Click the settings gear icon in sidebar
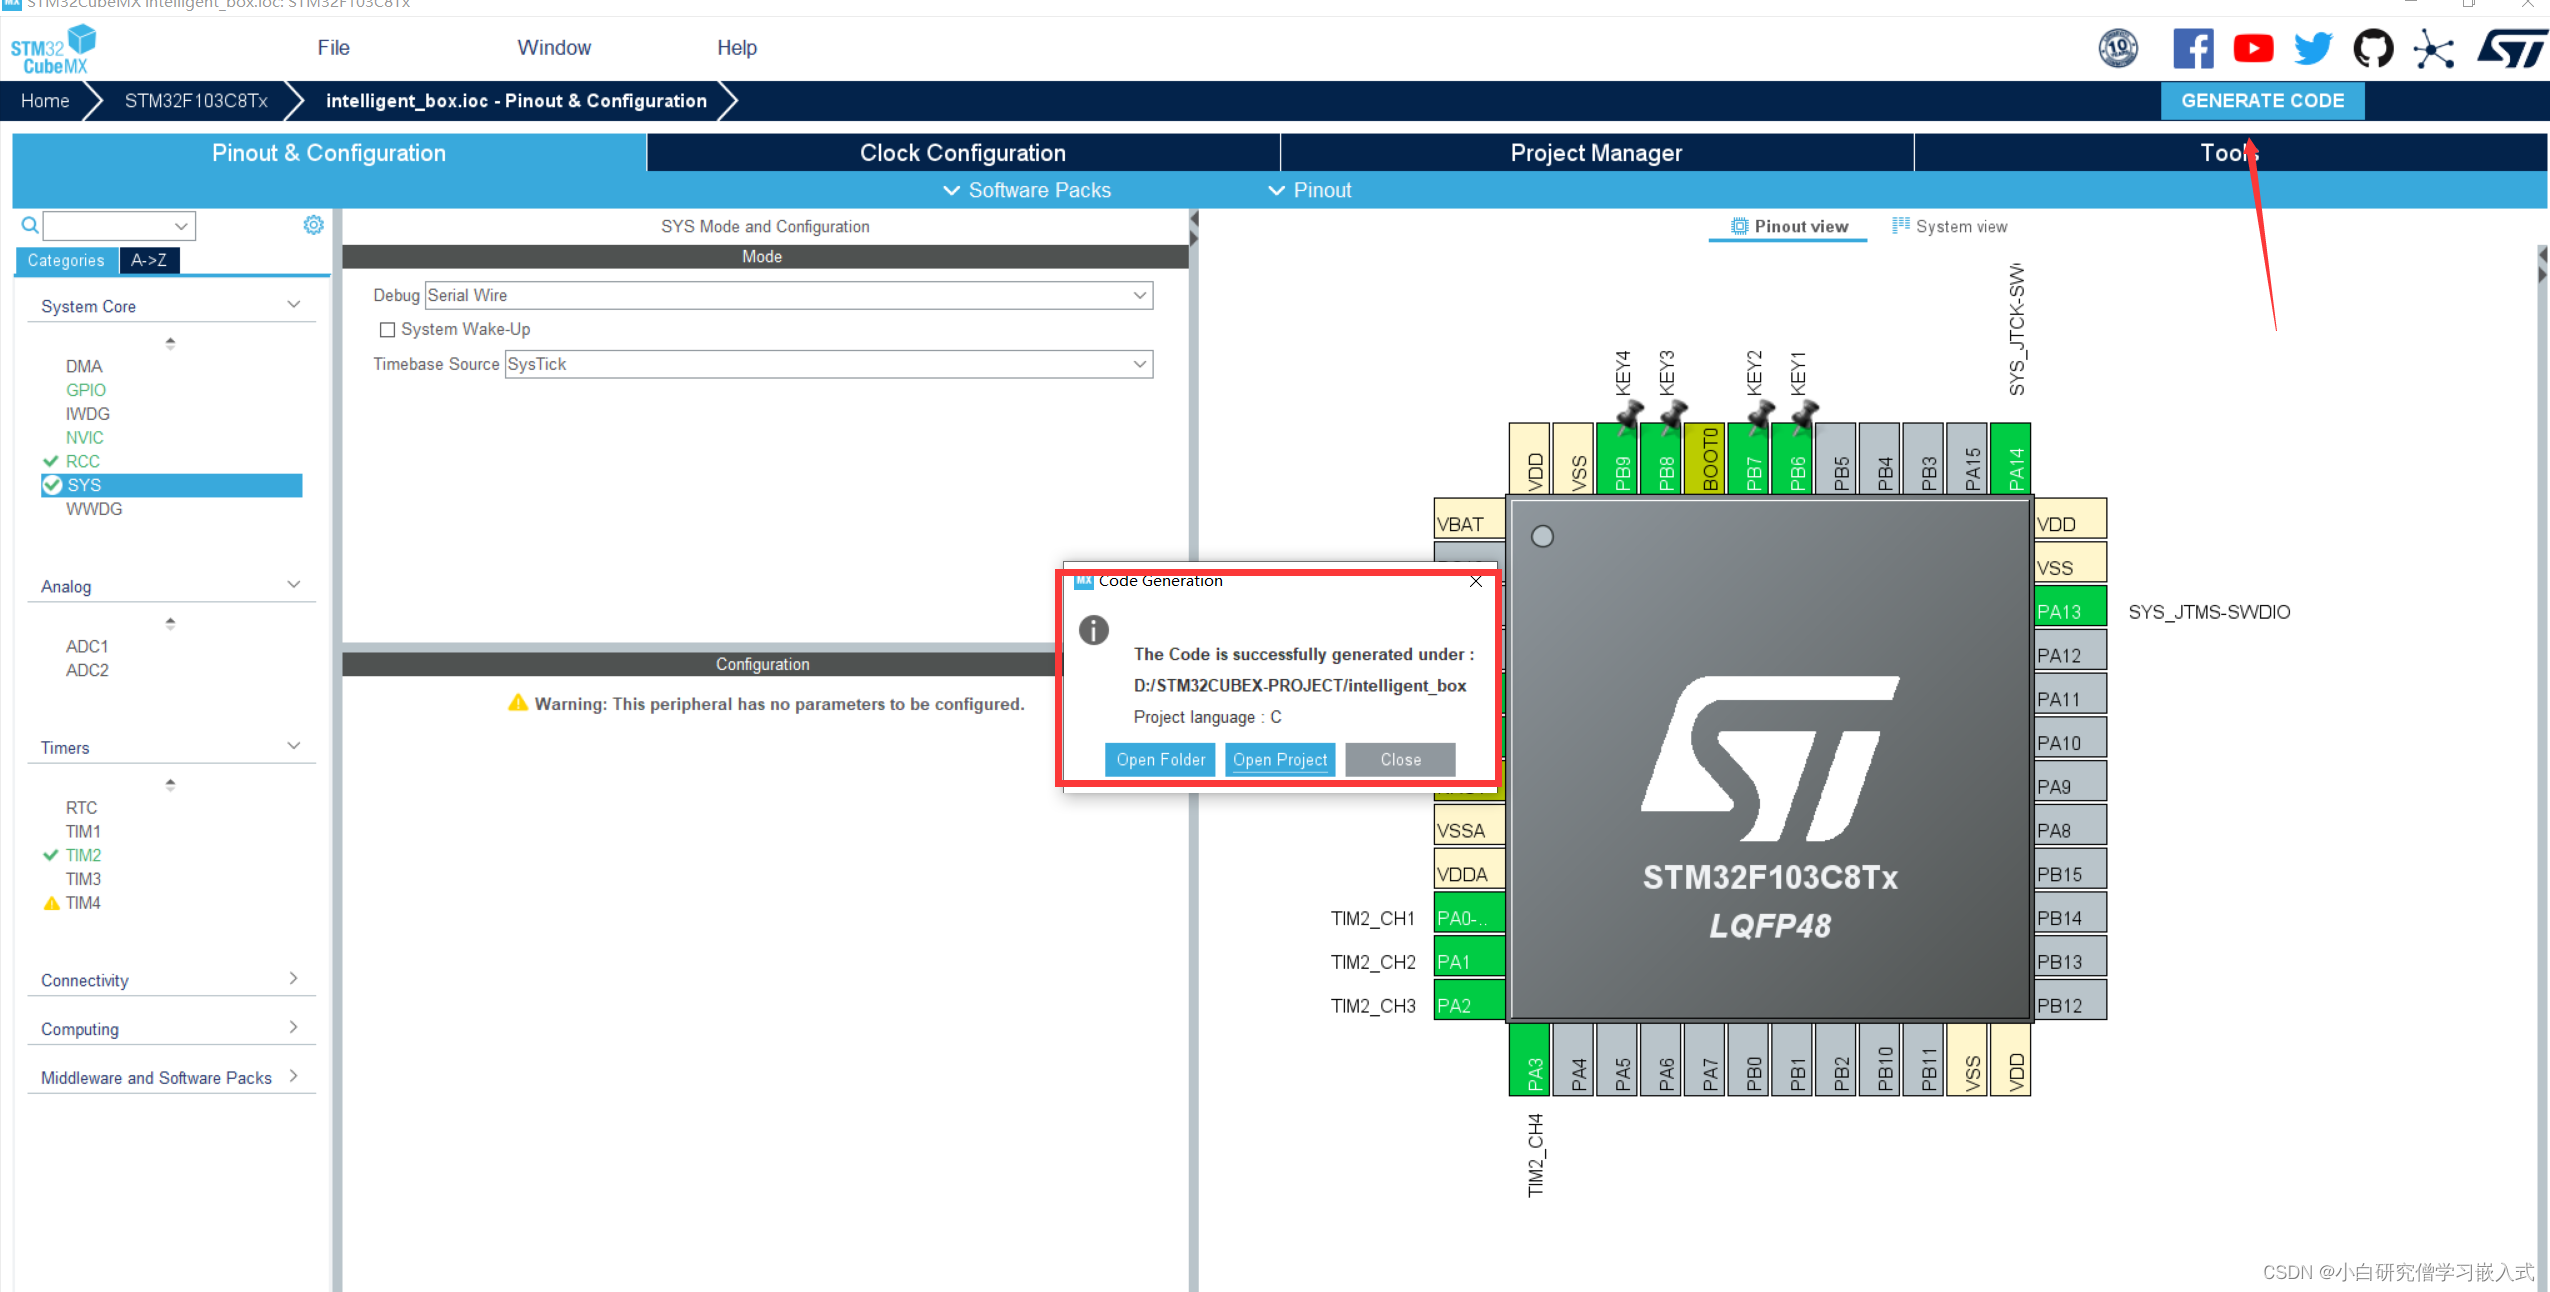Image resolution: width=2550 pixels, height=1292 pixels. 313,225
